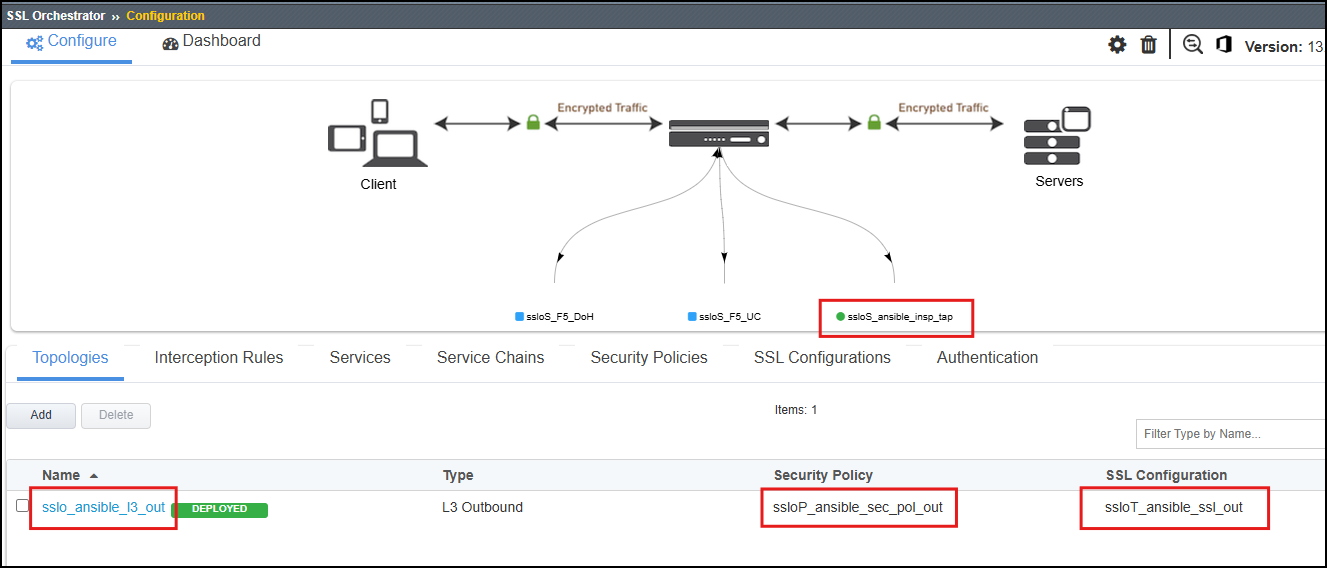Open the Services tab

coord(360,358)
